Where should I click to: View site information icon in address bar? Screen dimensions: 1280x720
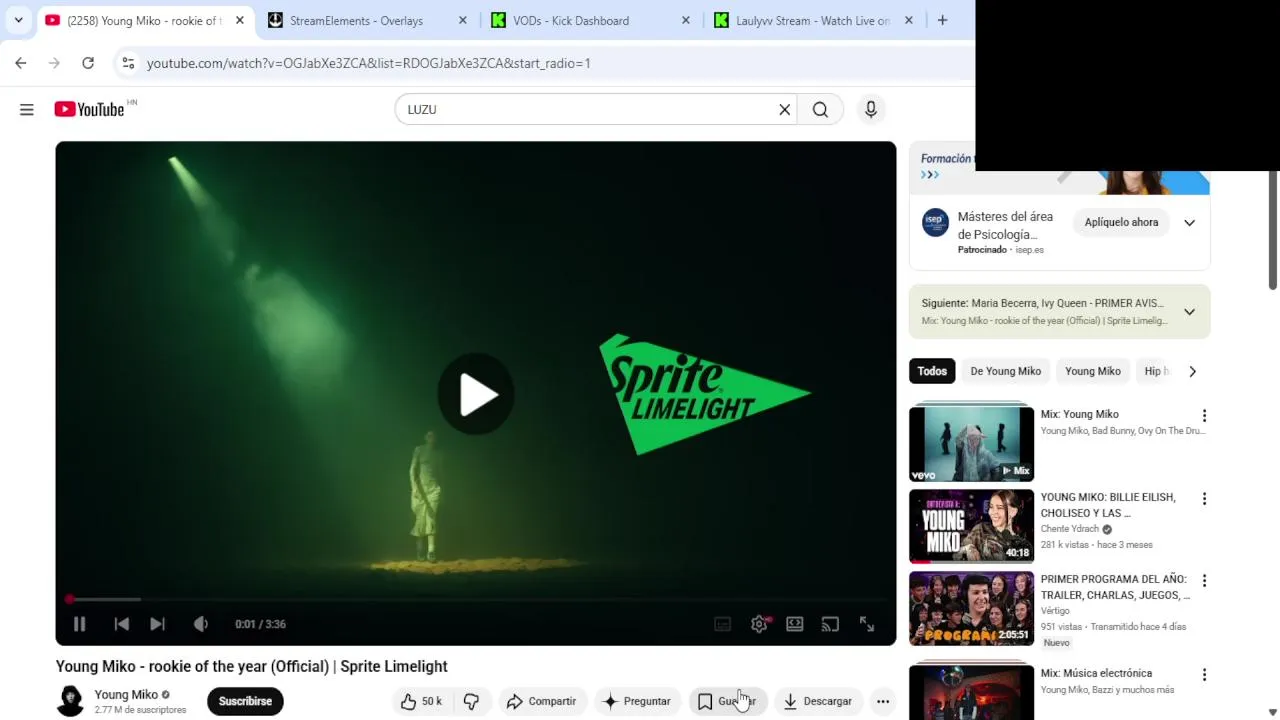[128, 63]
